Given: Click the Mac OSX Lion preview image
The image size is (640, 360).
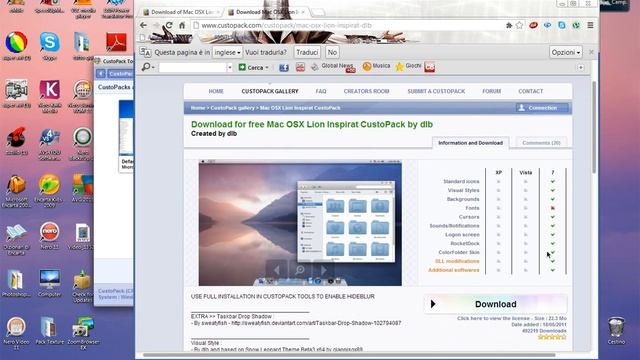Looking at the screenshot, I should [x=300, y=223].
